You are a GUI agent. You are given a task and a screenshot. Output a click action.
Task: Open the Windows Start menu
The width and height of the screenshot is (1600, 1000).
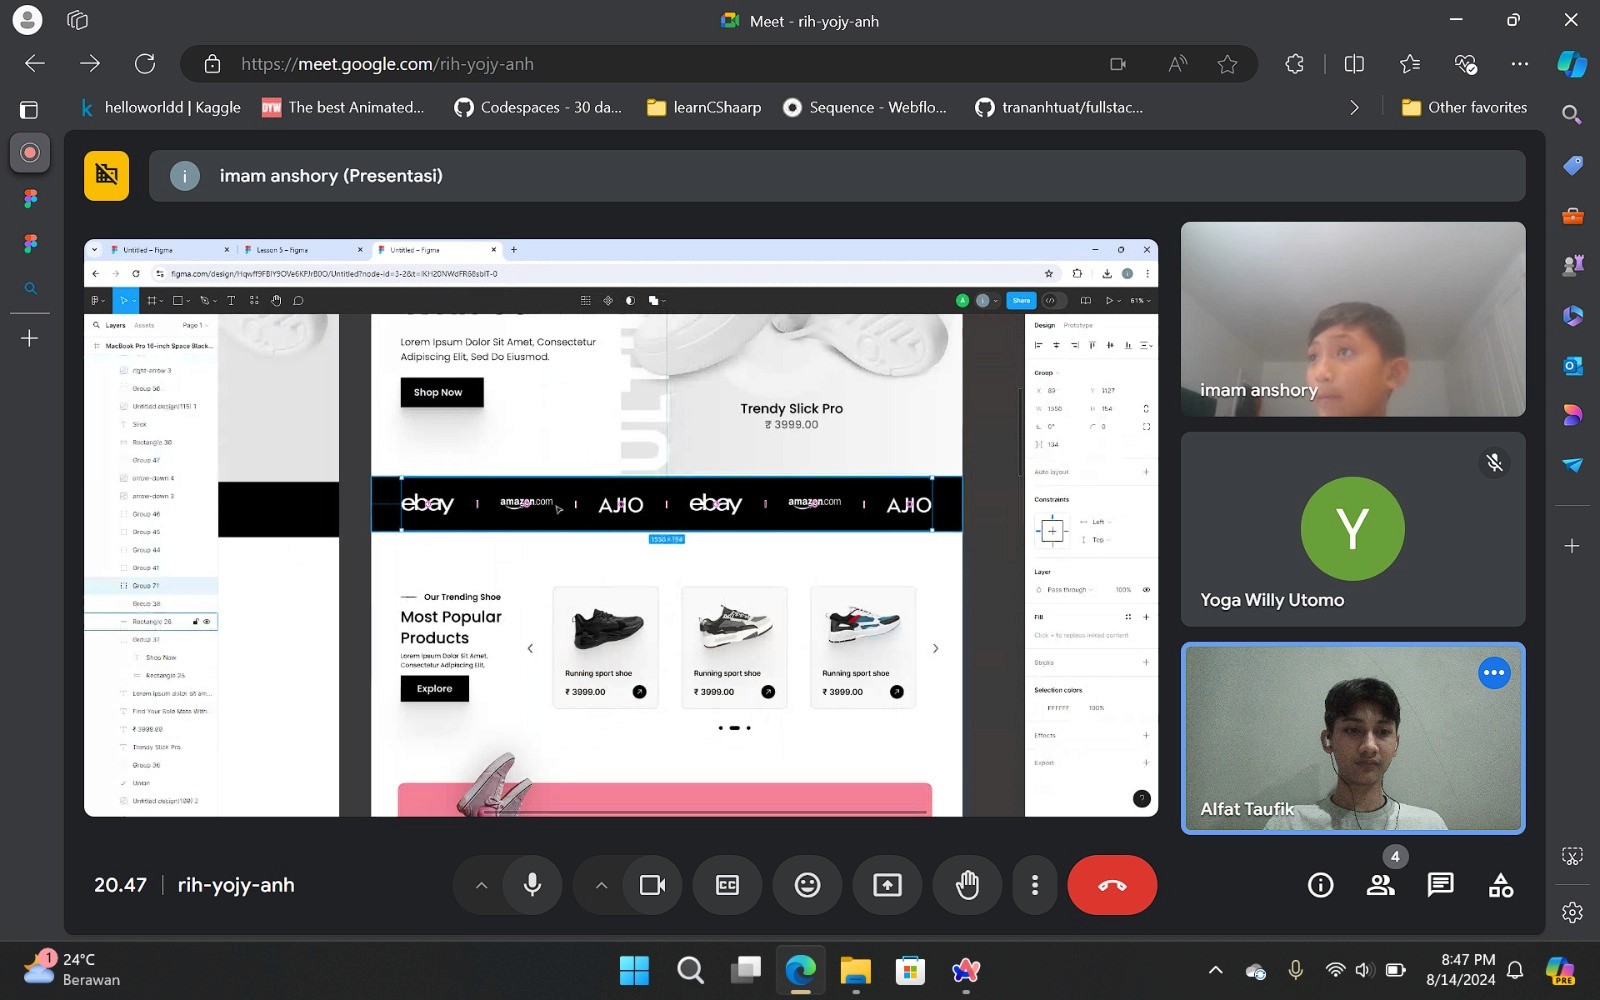click(634, 970)
